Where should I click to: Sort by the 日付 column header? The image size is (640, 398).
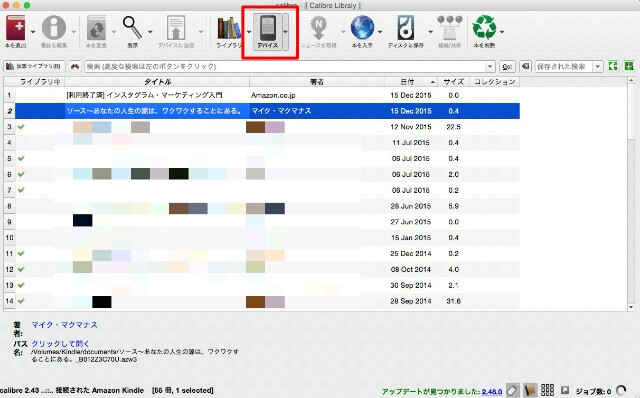point(411,82)
